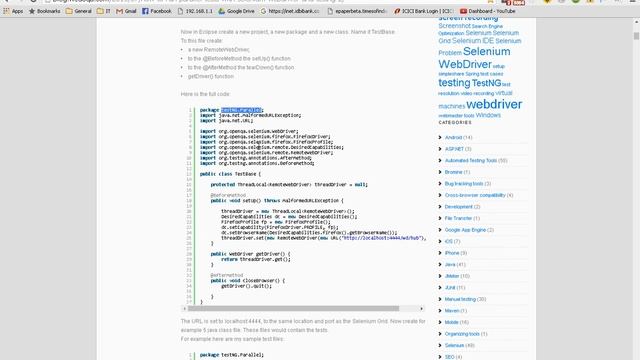Viewport: 640px width, 360px height.
Task: Click the 'package testNG.Parallel' second code block line
Action: click(x=232, y=355)
